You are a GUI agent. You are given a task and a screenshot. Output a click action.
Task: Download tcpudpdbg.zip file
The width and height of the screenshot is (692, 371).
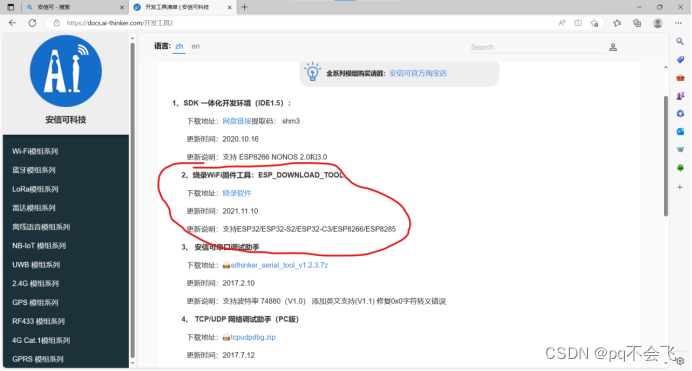click(253, 337)
